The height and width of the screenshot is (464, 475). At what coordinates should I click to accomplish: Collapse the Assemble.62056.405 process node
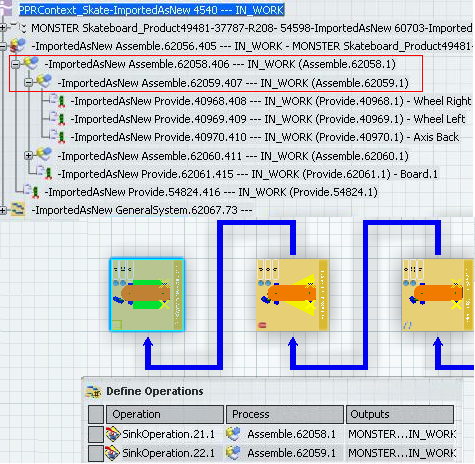point(3,46)
